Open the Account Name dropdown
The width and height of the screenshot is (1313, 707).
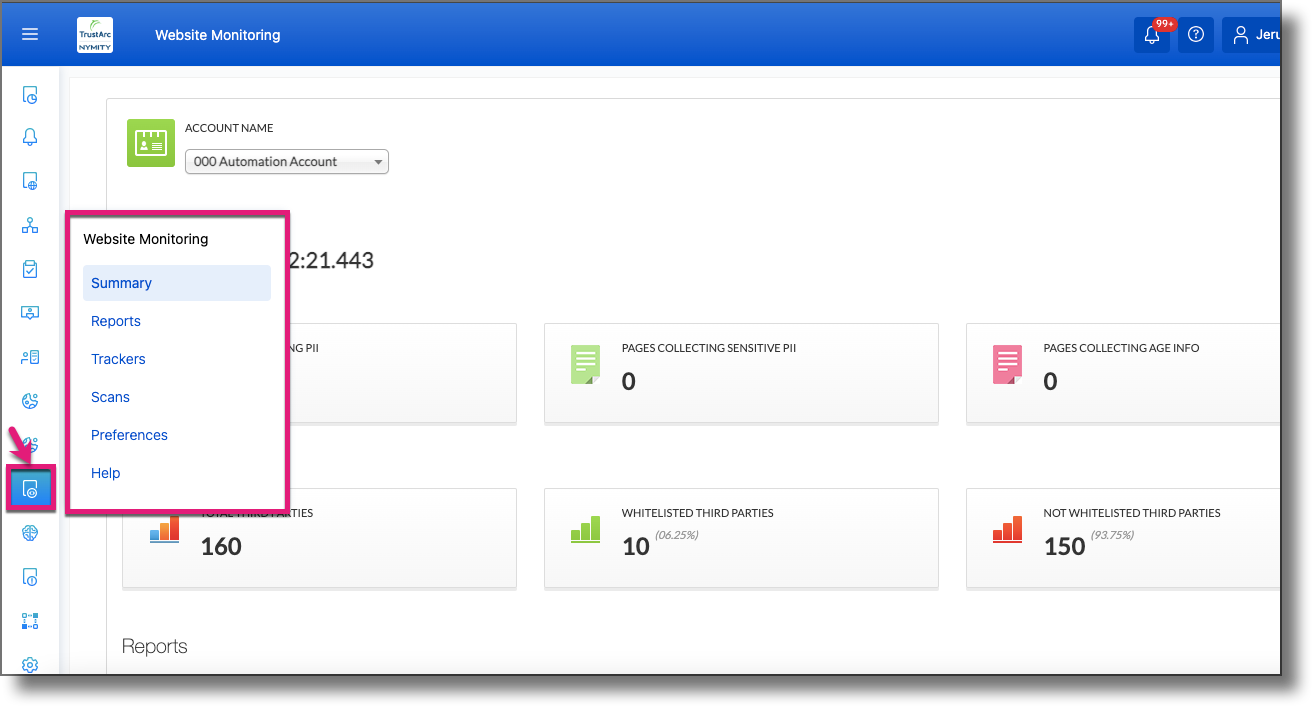(287, 161)
